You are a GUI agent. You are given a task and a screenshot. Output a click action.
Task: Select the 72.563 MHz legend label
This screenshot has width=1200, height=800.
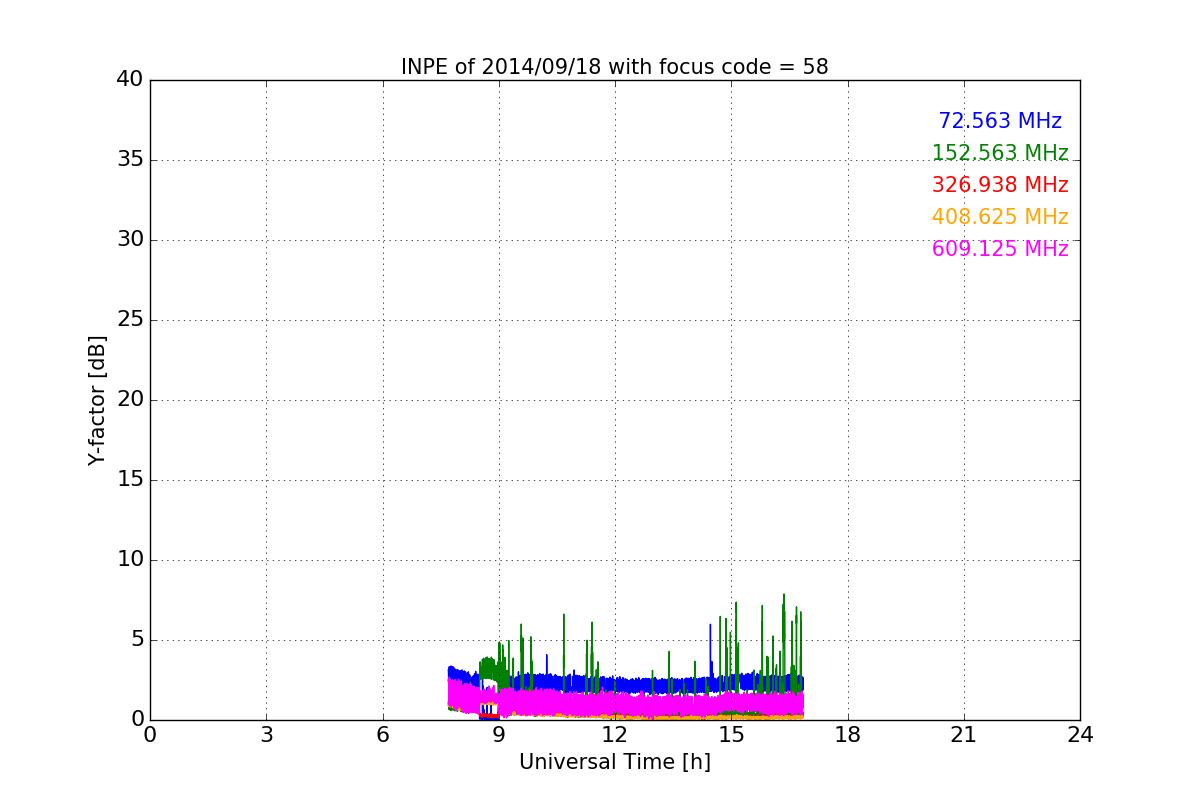[1000, 121]
